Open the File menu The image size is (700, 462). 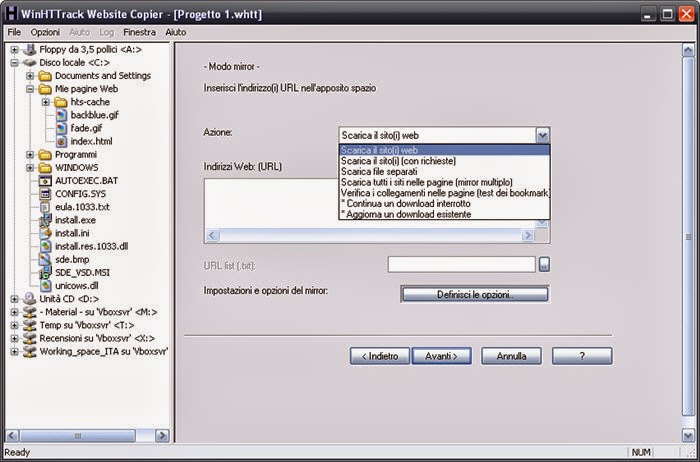[14, 32]
